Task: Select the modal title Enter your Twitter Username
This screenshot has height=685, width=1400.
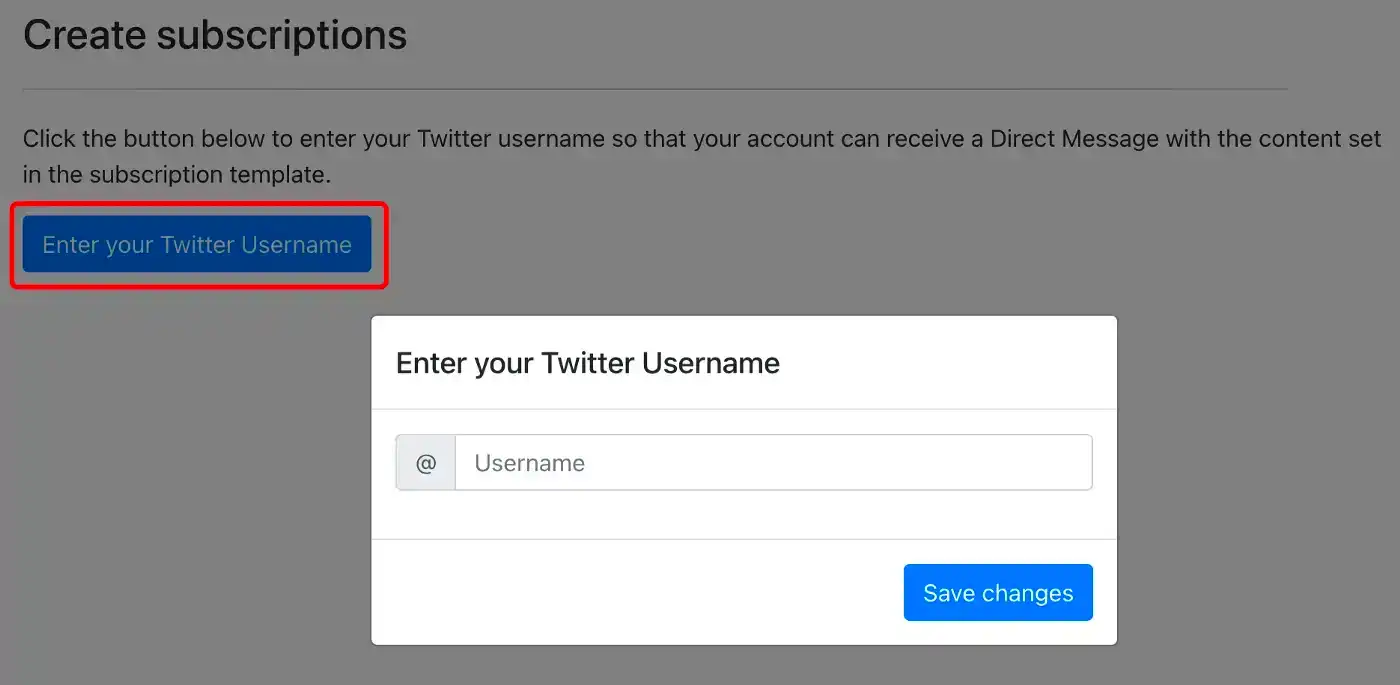Action: tap(588, 363)
